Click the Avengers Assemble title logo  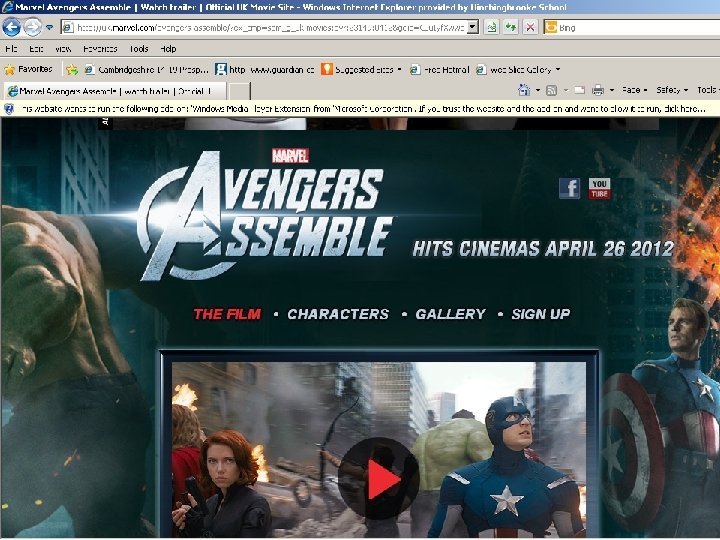(265, 216)
